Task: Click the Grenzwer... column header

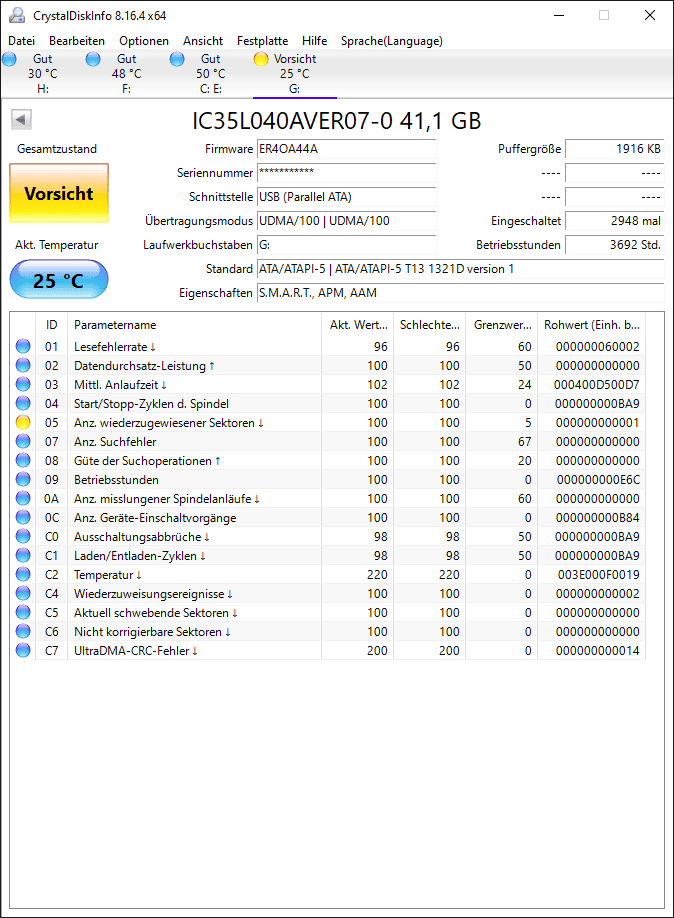Action: tap(502, 324)
